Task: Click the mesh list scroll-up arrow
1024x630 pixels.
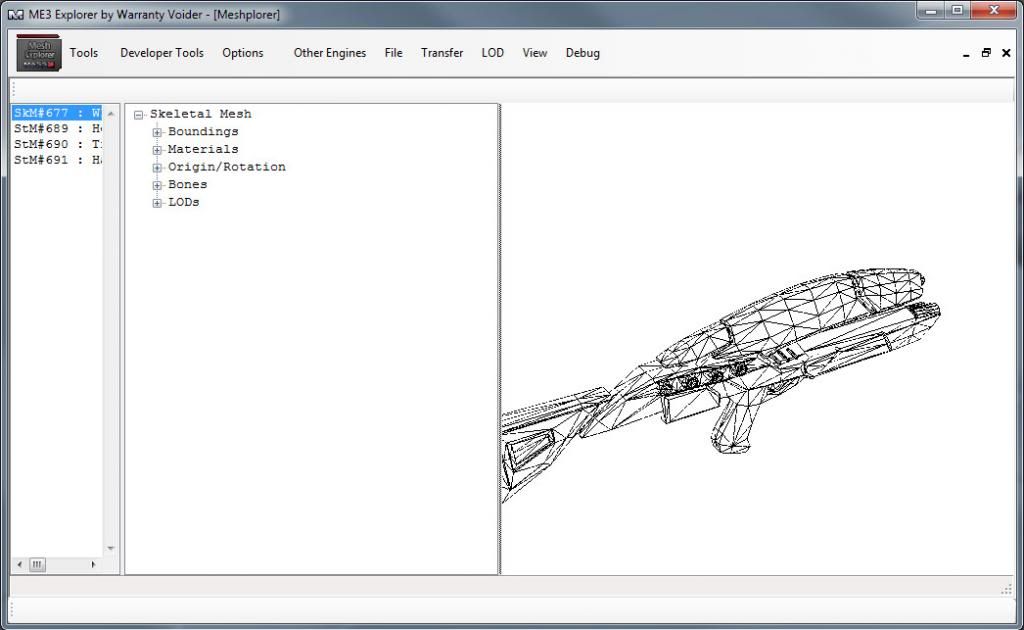Action: pos(111,114)
